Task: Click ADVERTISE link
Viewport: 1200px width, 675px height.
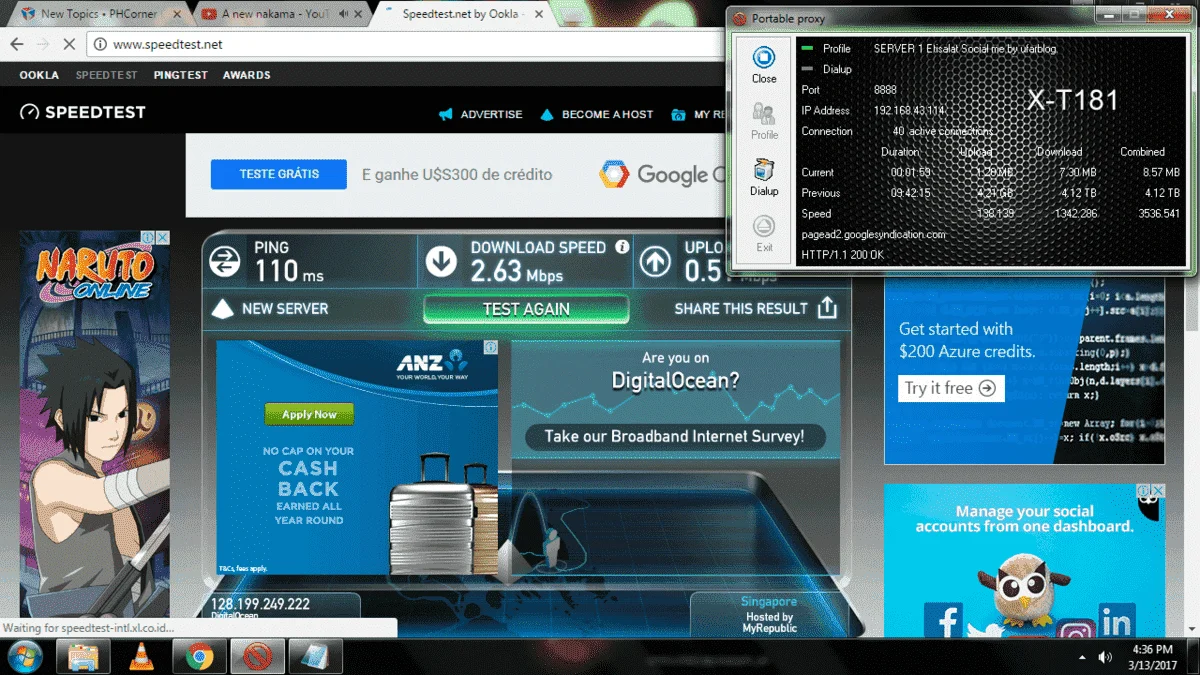Action: pos(491,114)
